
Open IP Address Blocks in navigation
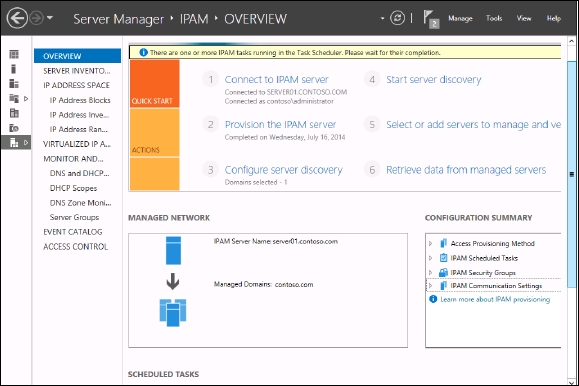80,100
